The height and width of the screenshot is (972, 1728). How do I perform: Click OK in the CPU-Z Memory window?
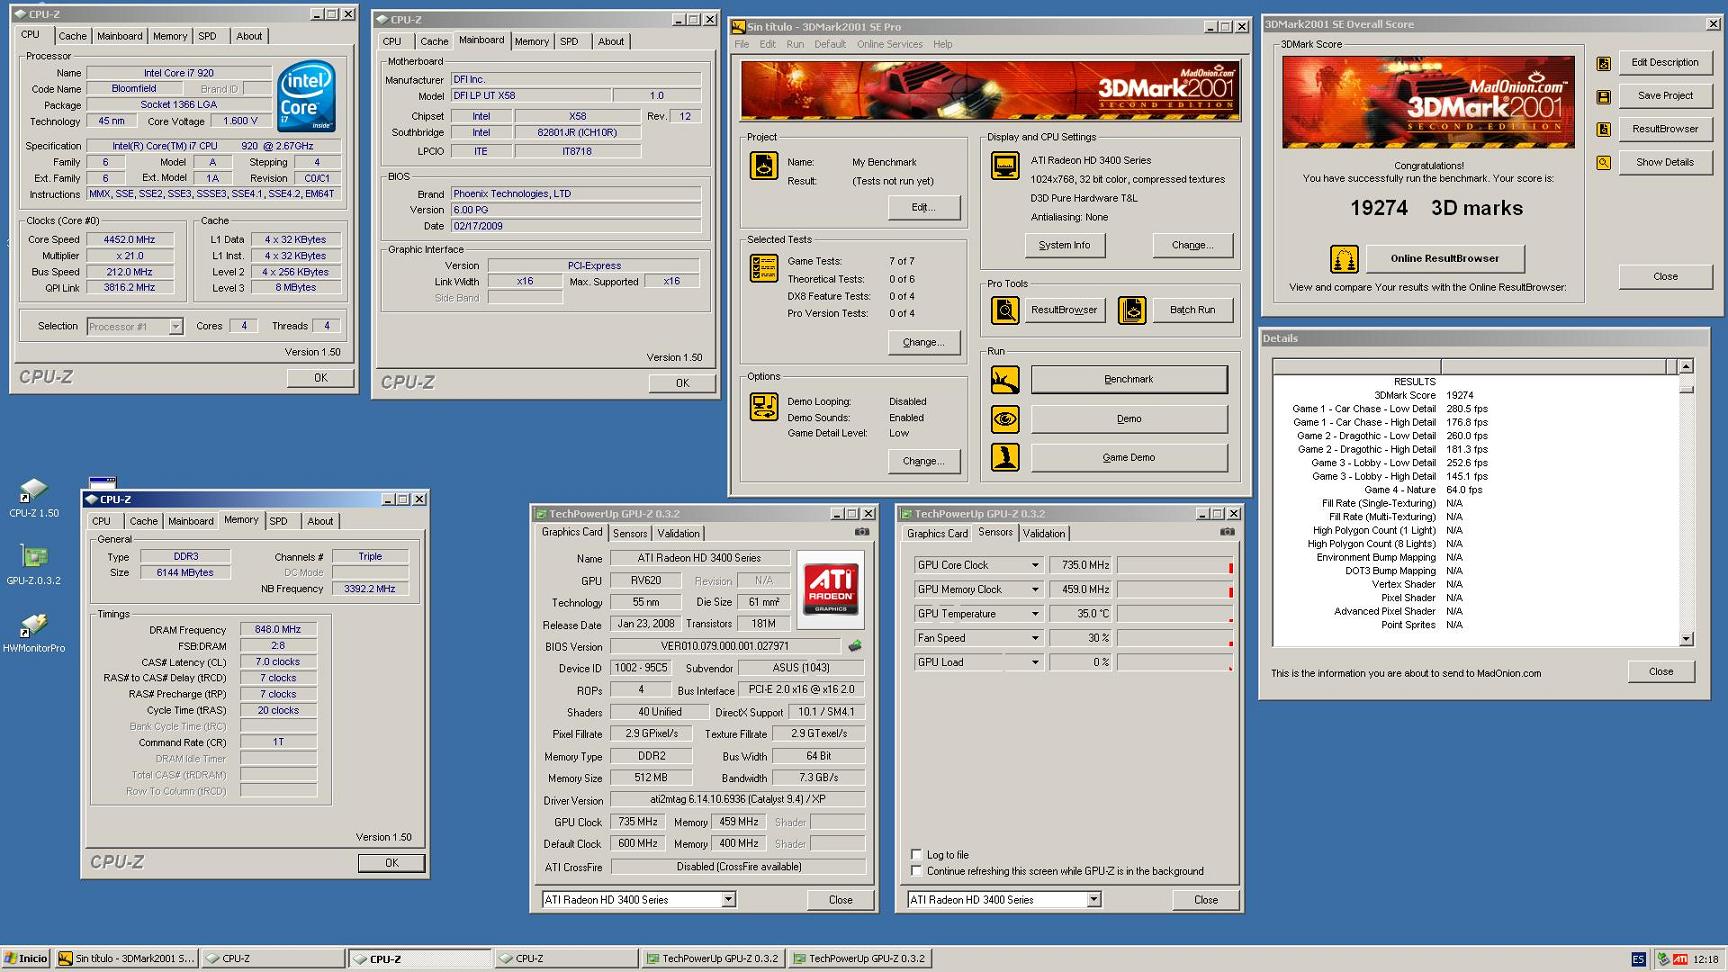[391, 863]
